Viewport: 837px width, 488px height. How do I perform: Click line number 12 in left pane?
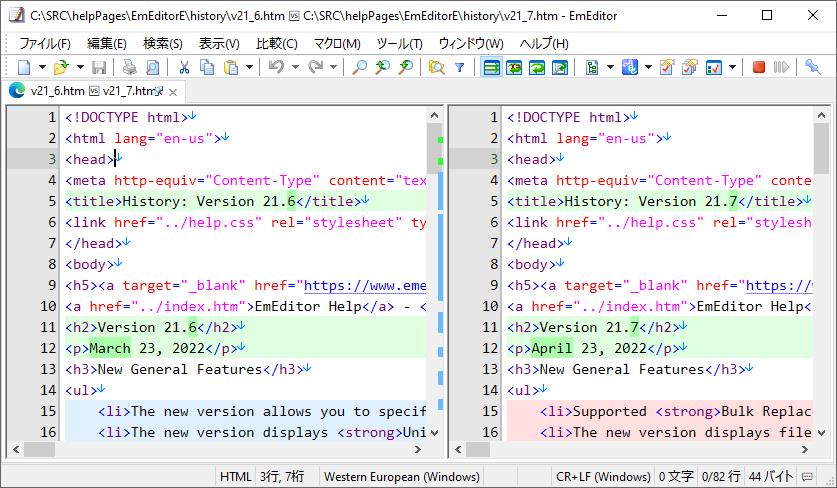point(48,348)
